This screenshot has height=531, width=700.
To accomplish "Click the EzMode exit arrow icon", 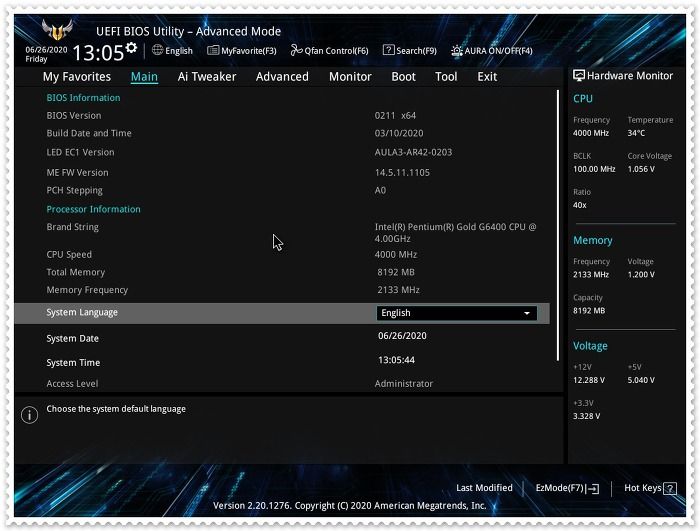I will click(593, 489).
